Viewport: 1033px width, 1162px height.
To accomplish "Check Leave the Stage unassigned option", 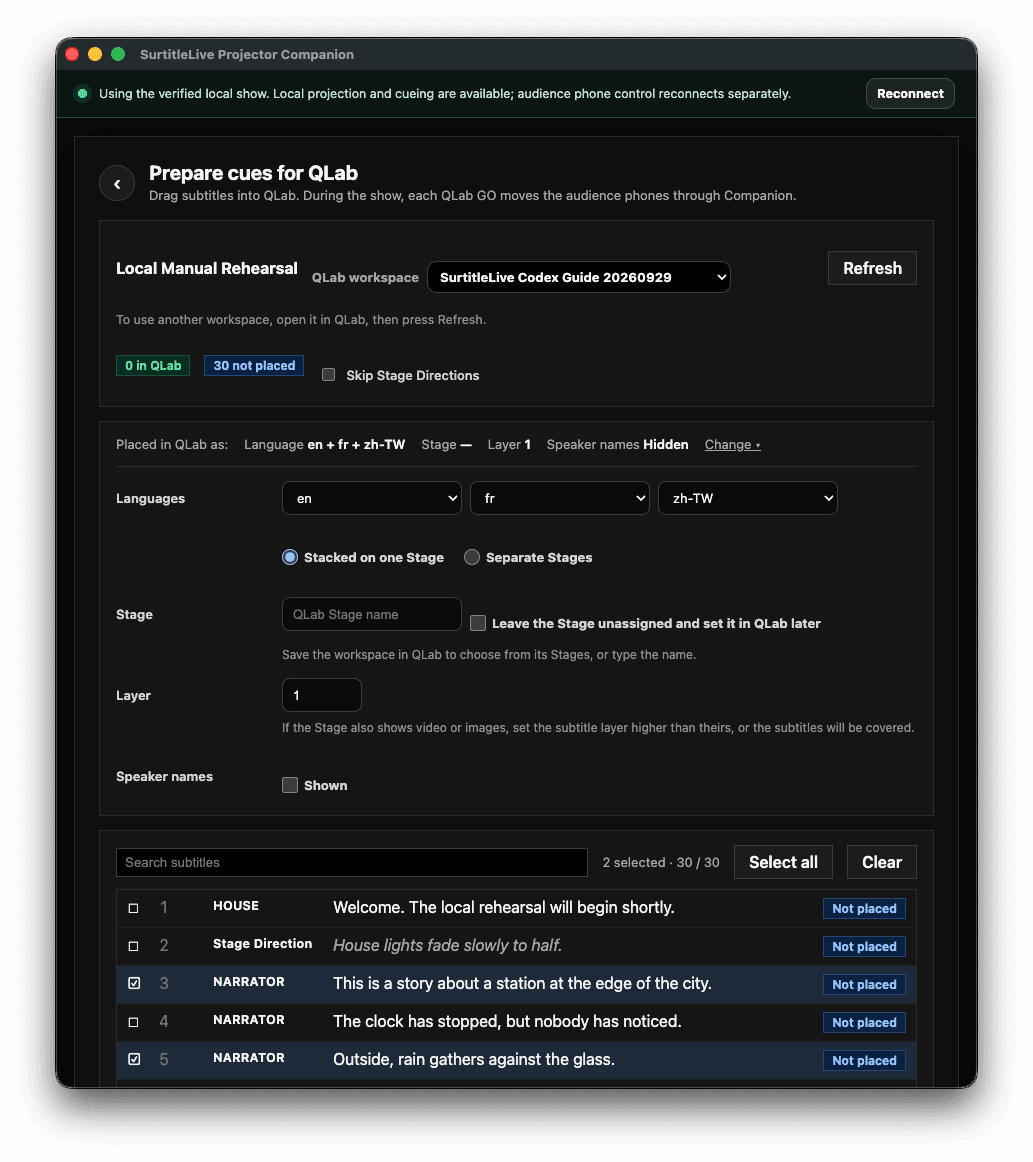I will tap(478, 623).
